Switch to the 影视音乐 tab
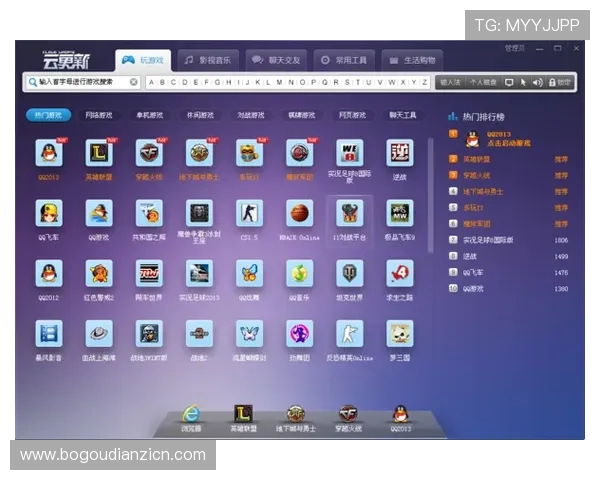The height and width of the screenshot is (480, 600). pos(210,60)
